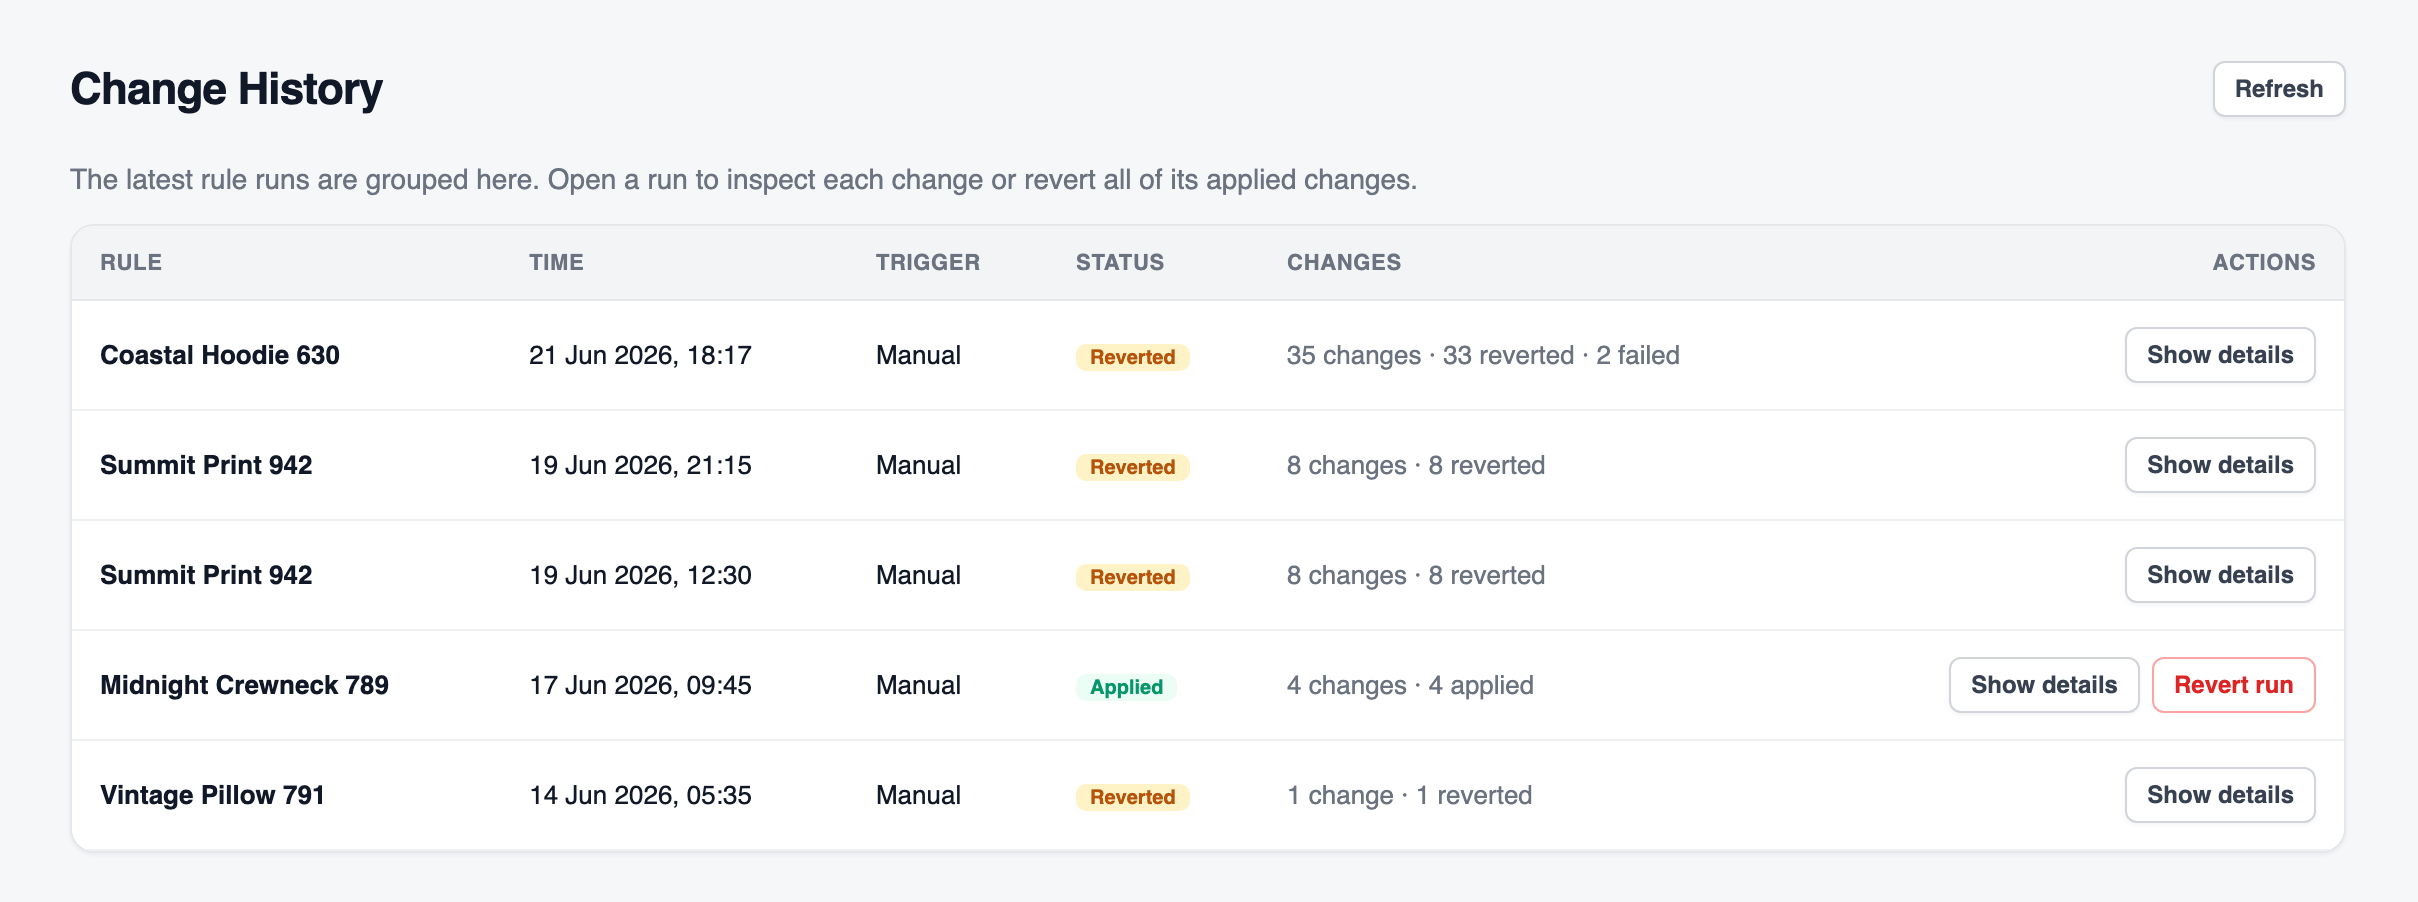Viewport: 2418px width, 902px height.
Task: Click the Reverted badge for Coastal Hoodie 630
Action: [1132, 357]
